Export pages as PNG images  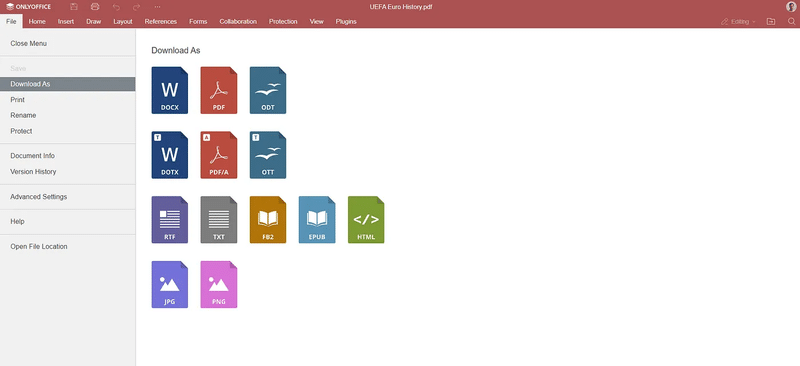pos(218,285)
